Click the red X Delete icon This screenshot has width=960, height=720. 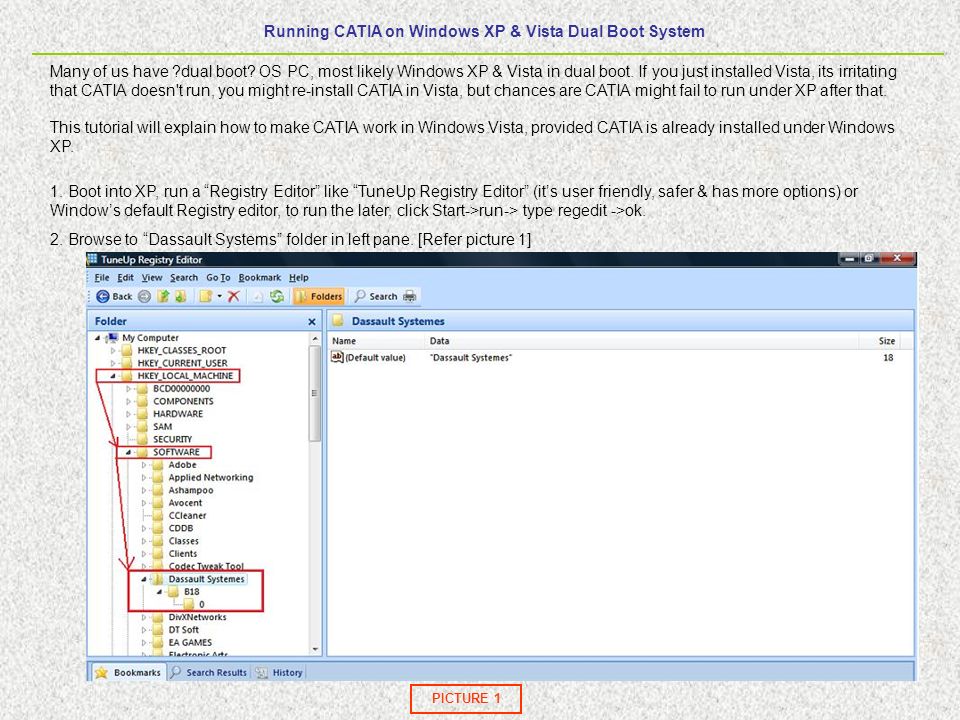pyautogui.click(x=233, y=297)
